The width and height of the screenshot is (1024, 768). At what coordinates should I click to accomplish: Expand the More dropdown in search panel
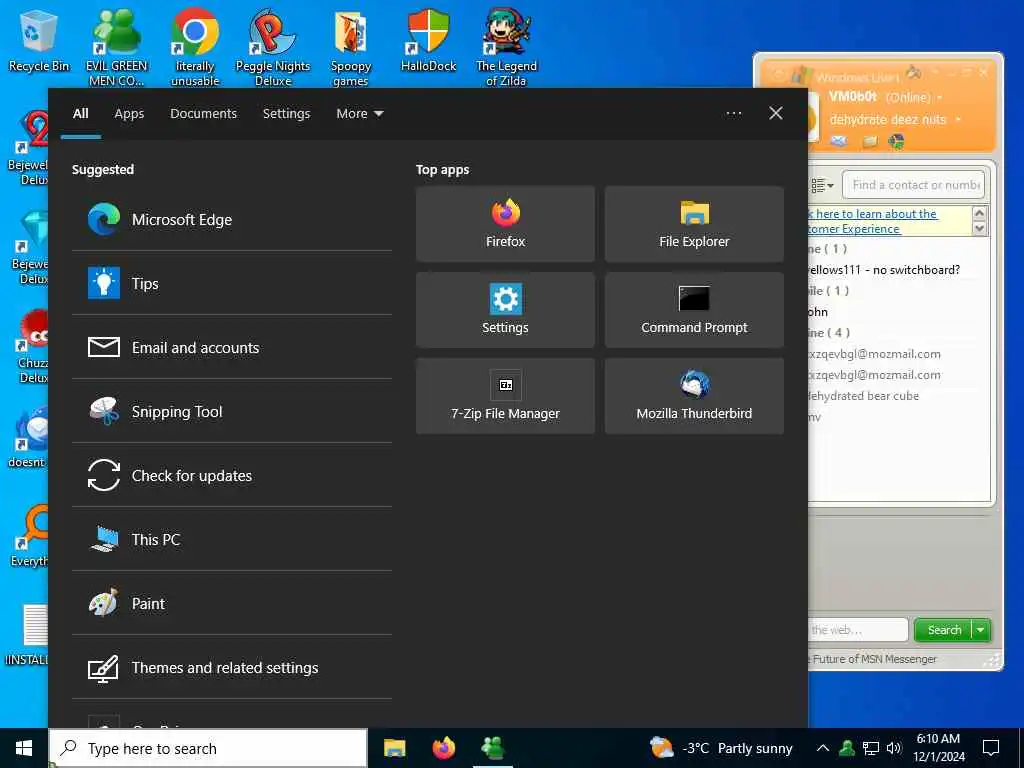[359, 114]
